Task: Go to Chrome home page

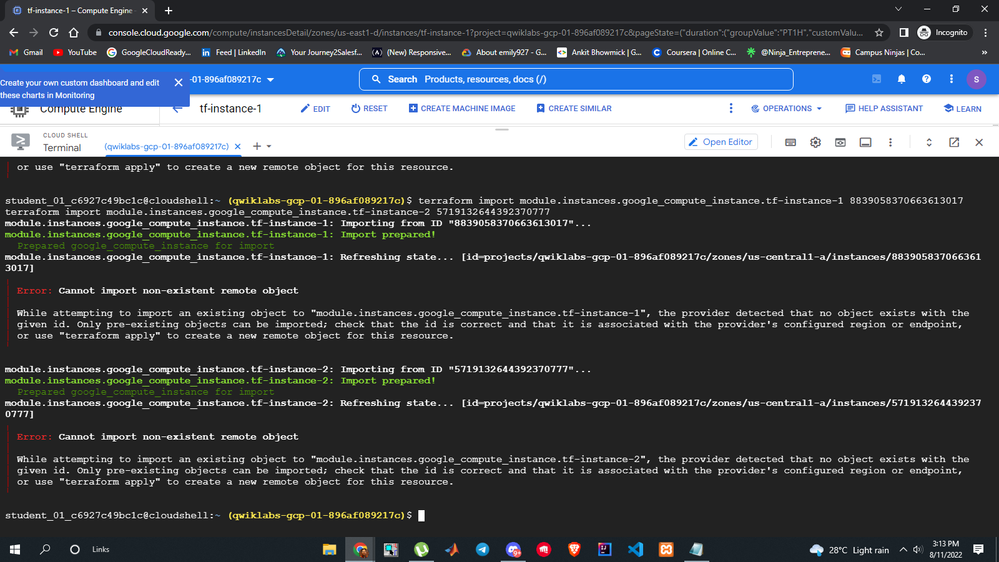Action: tap(73, 32)
